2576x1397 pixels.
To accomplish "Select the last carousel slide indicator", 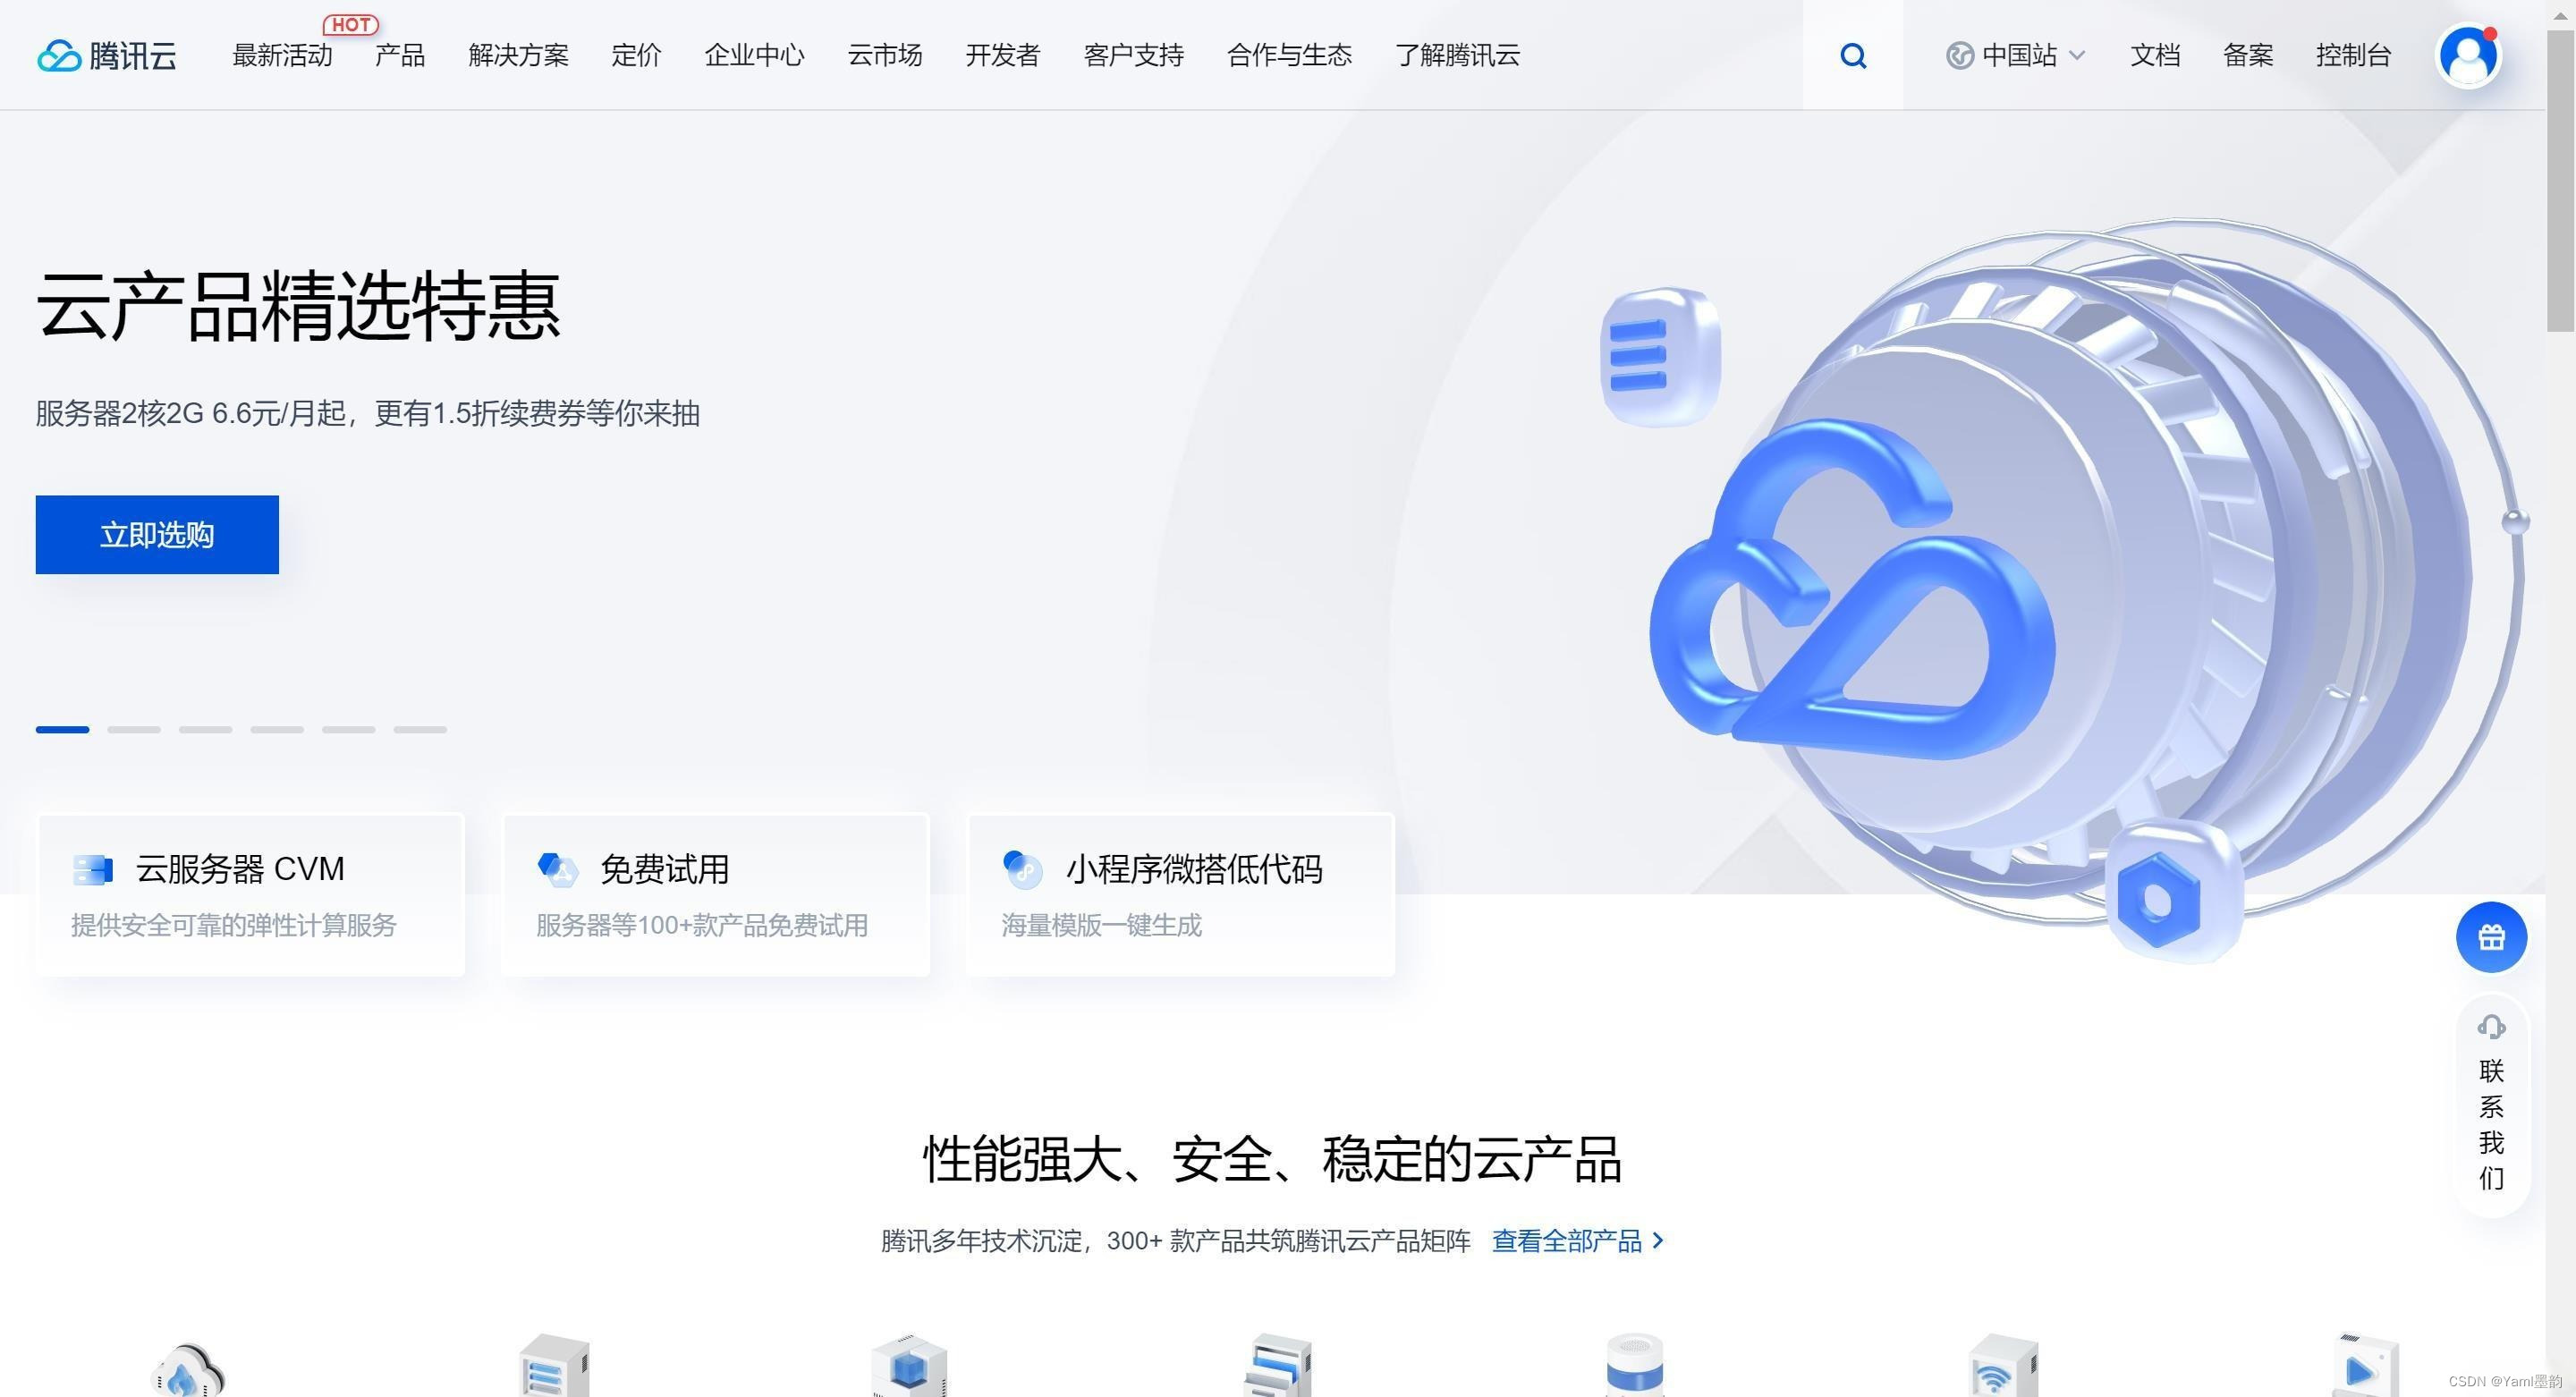I will (420, 730).
